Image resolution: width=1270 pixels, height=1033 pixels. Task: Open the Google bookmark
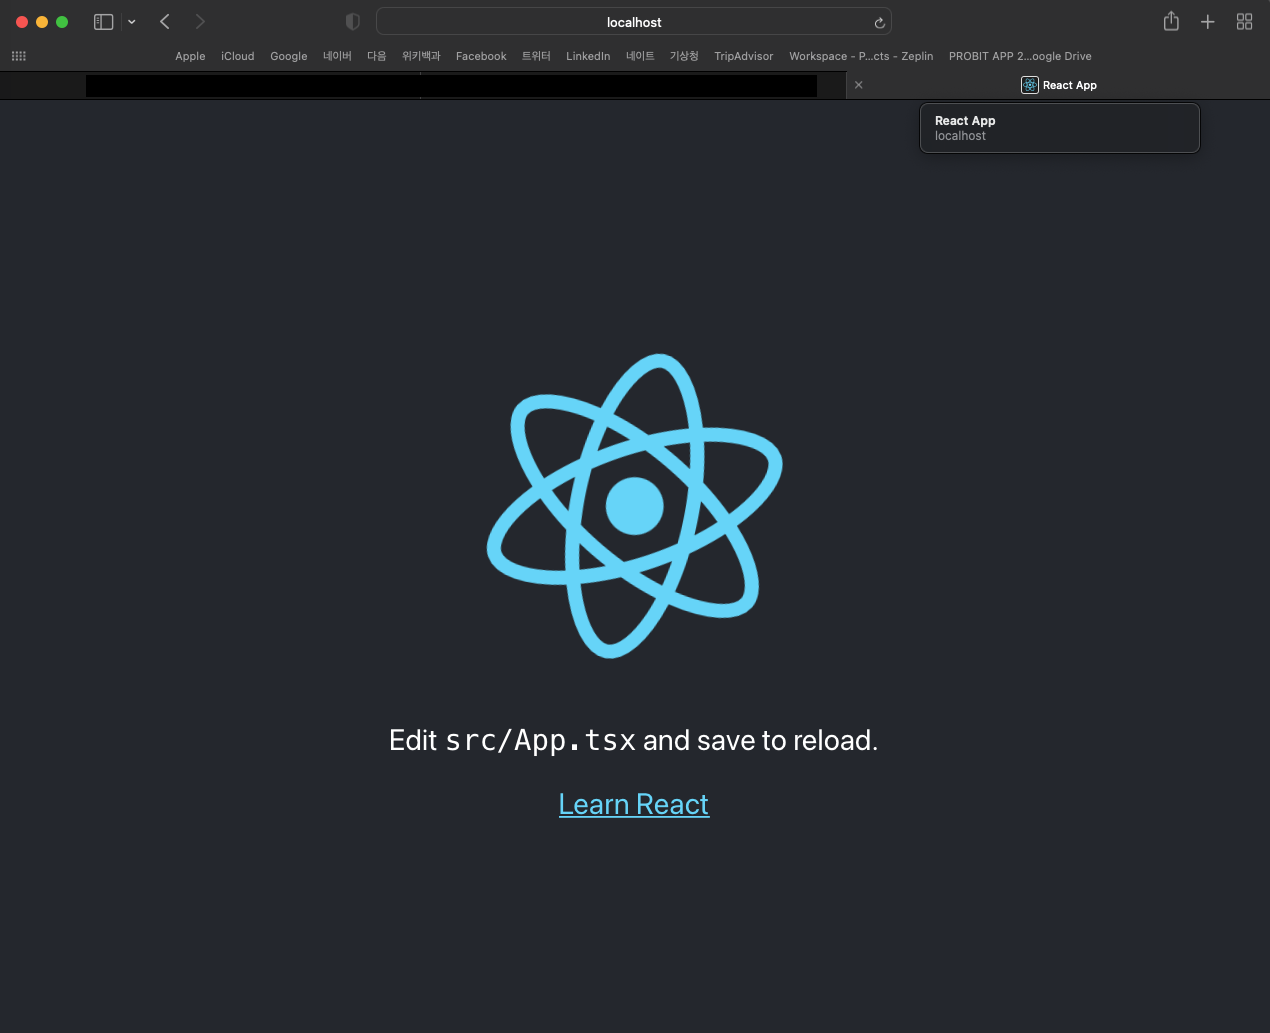(289, 56)
